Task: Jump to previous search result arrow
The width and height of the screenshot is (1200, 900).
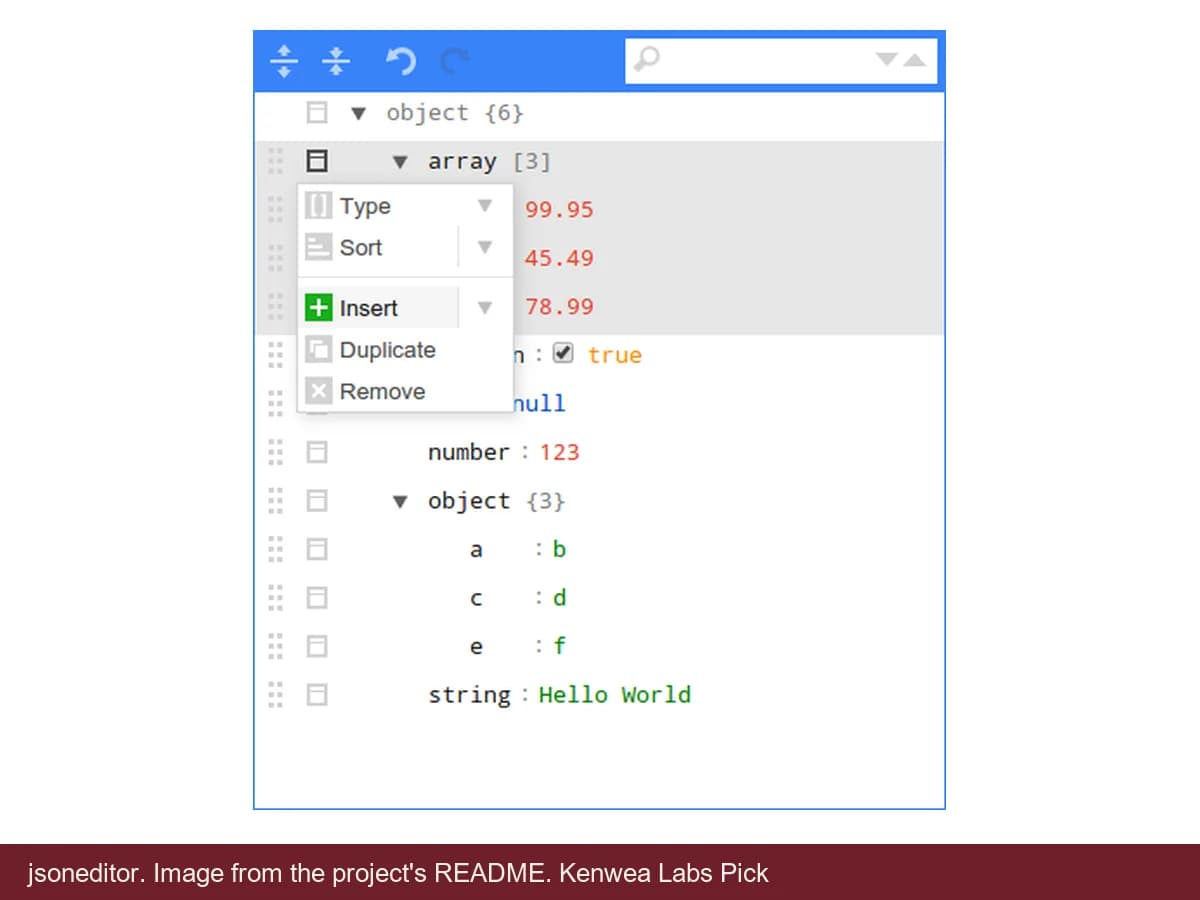Action: [915, 60]
